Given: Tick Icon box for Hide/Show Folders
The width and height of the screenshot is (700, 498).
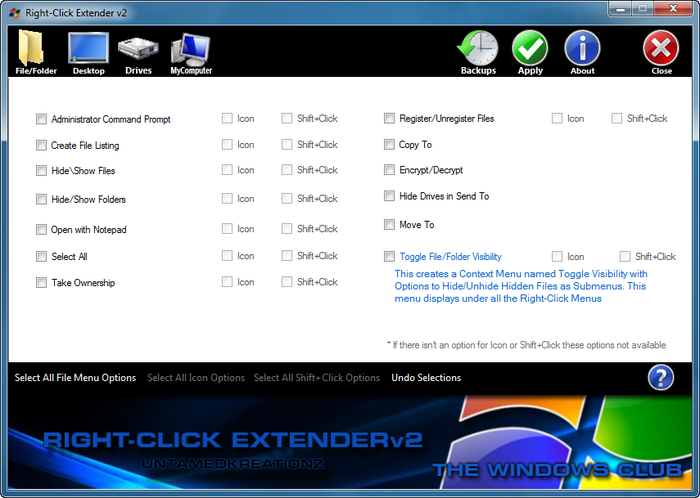Looking at the screenshot, I should pyautogui.click(x=227, y=199).
